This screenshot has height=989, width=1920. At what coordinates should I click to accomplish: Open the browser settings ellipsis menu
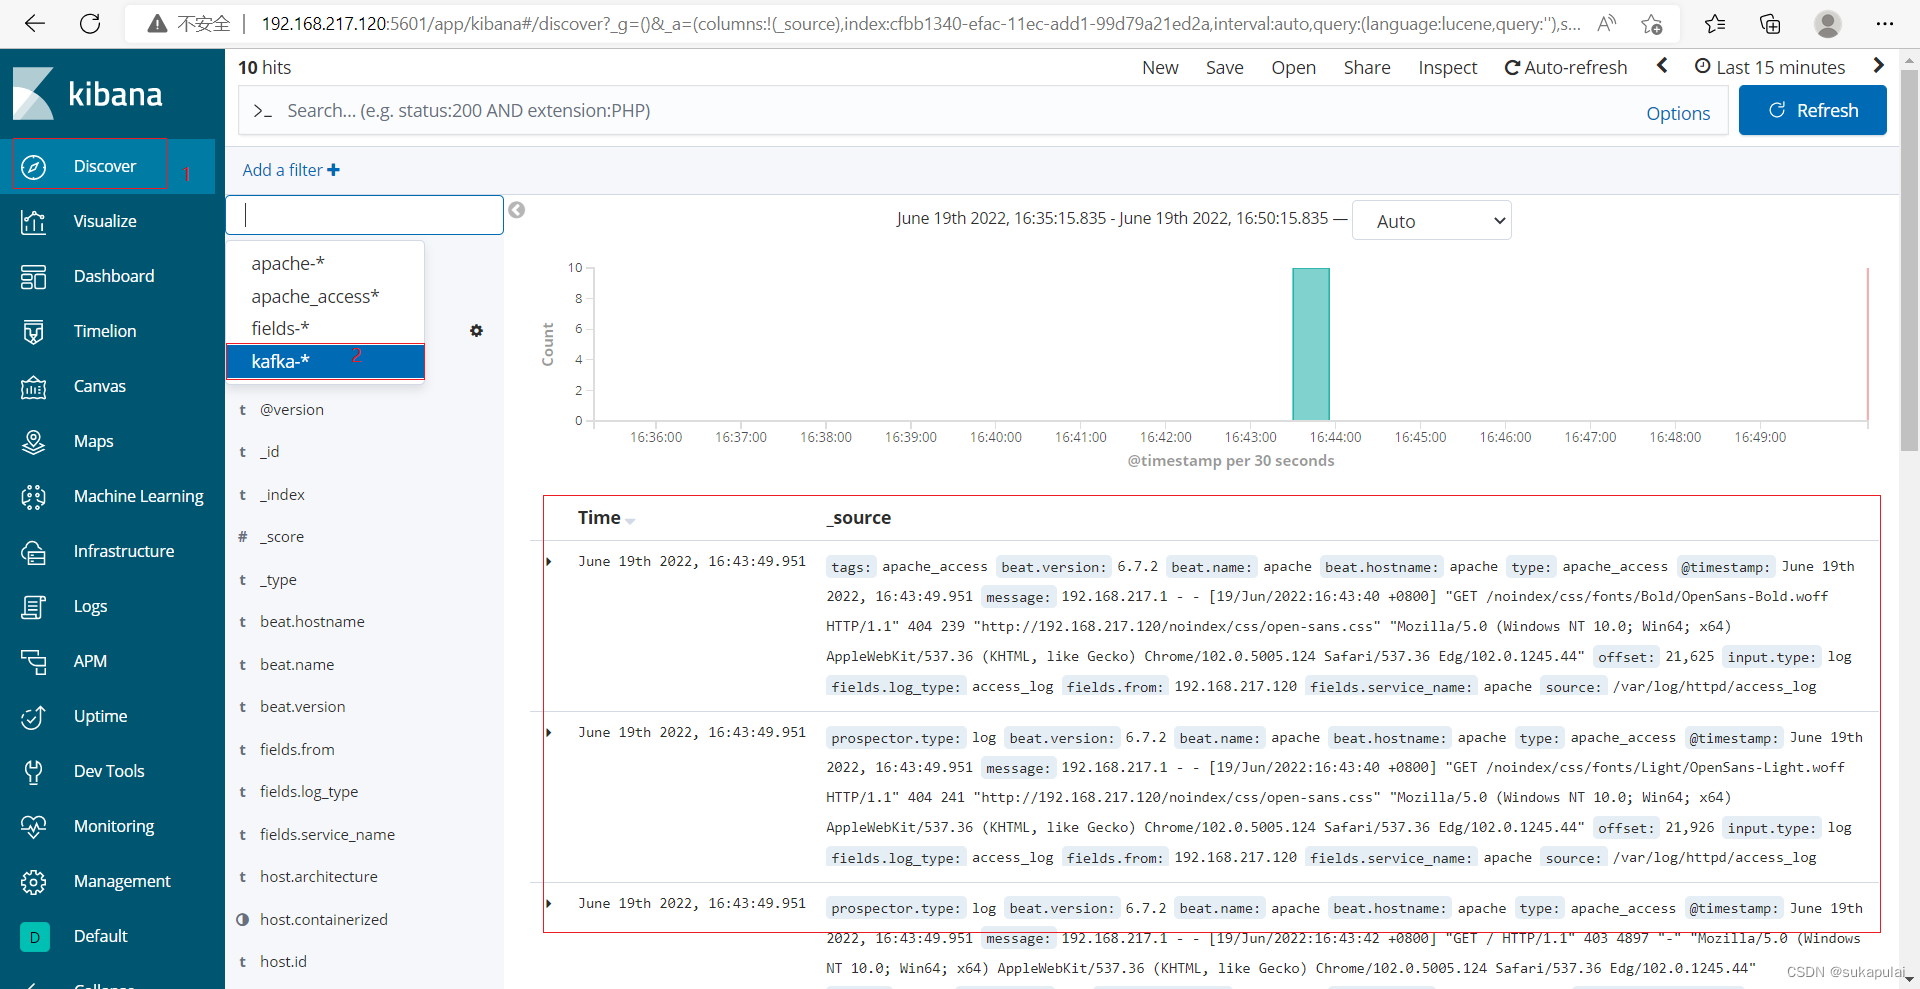coord(1885,24)
